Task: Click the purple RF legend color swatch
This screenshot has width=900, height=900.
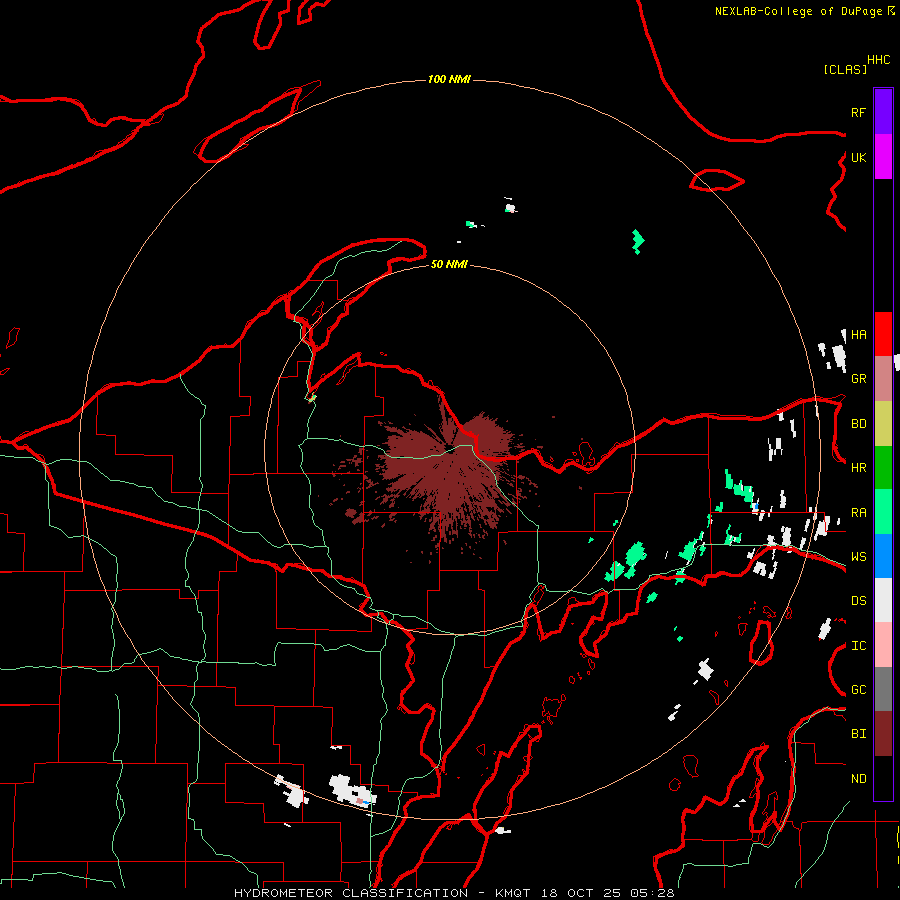Action: pos(883,112)
